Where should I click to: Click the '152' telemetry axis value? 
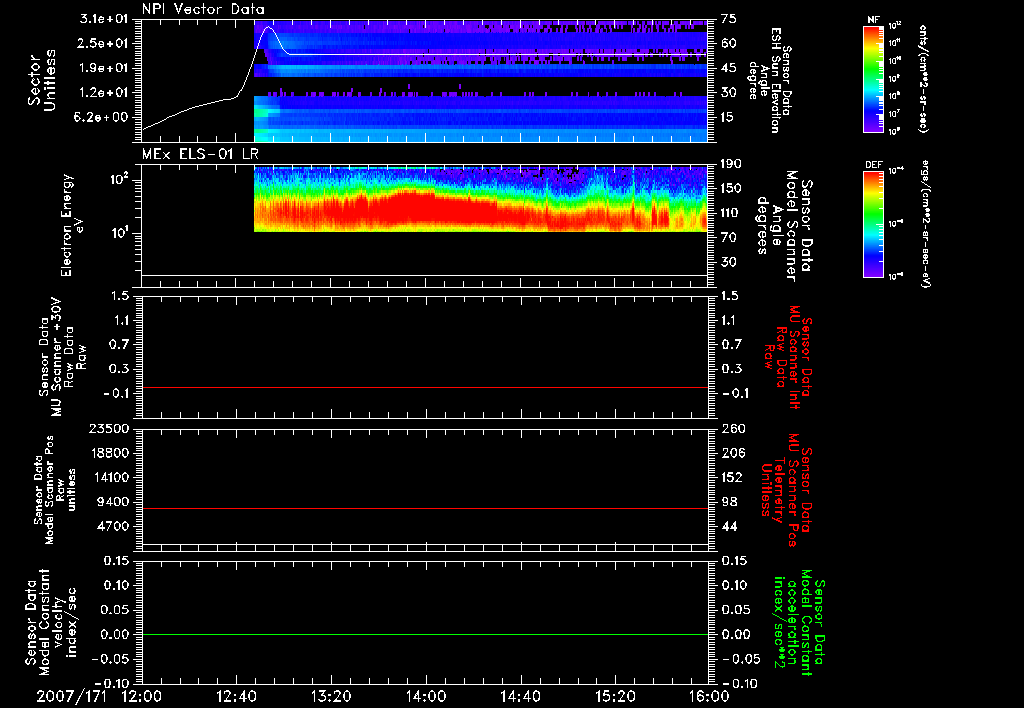(x=733, y=477)
